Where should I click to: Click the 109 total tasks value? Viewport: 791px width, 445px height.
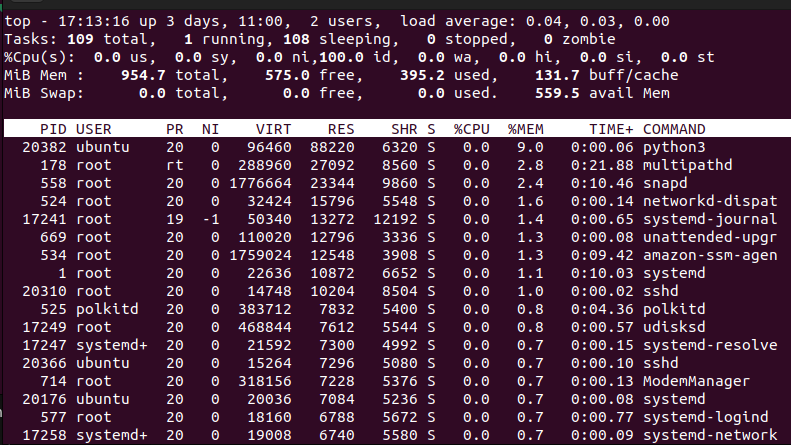[80, 39]
